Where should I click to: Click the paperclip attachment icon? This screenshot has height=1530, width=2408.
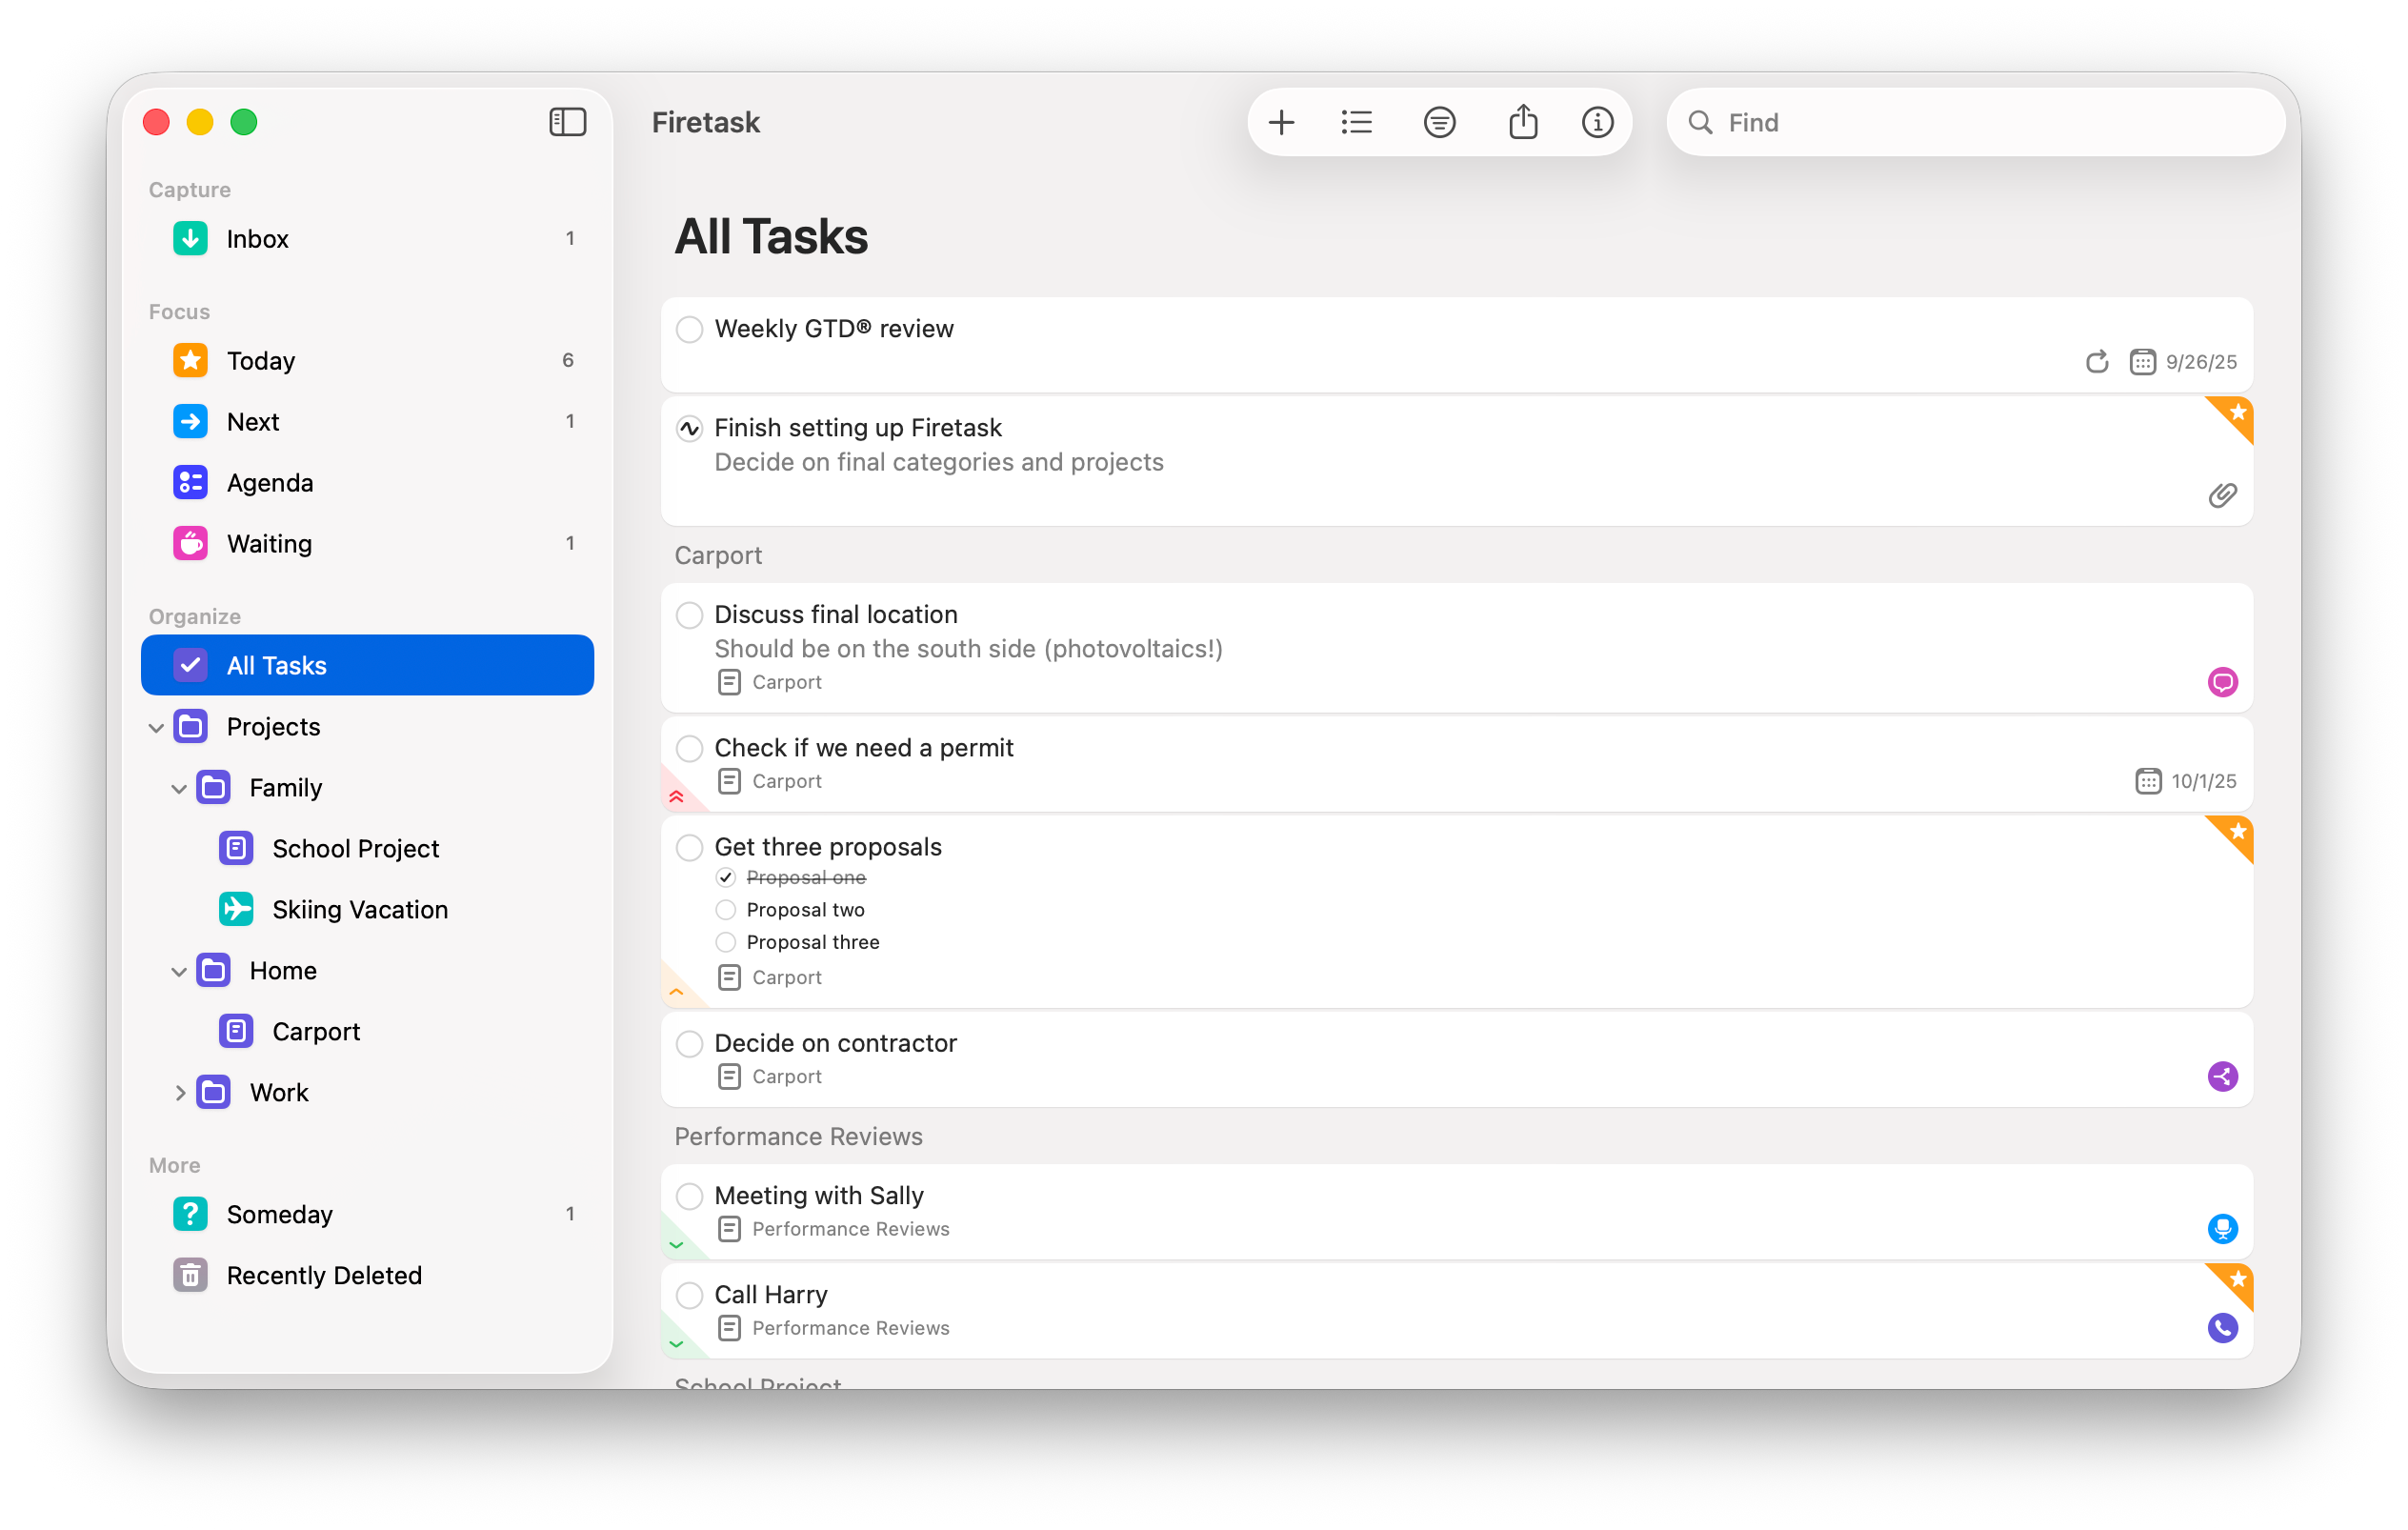pyautogui.click(x=2221, y=495)
